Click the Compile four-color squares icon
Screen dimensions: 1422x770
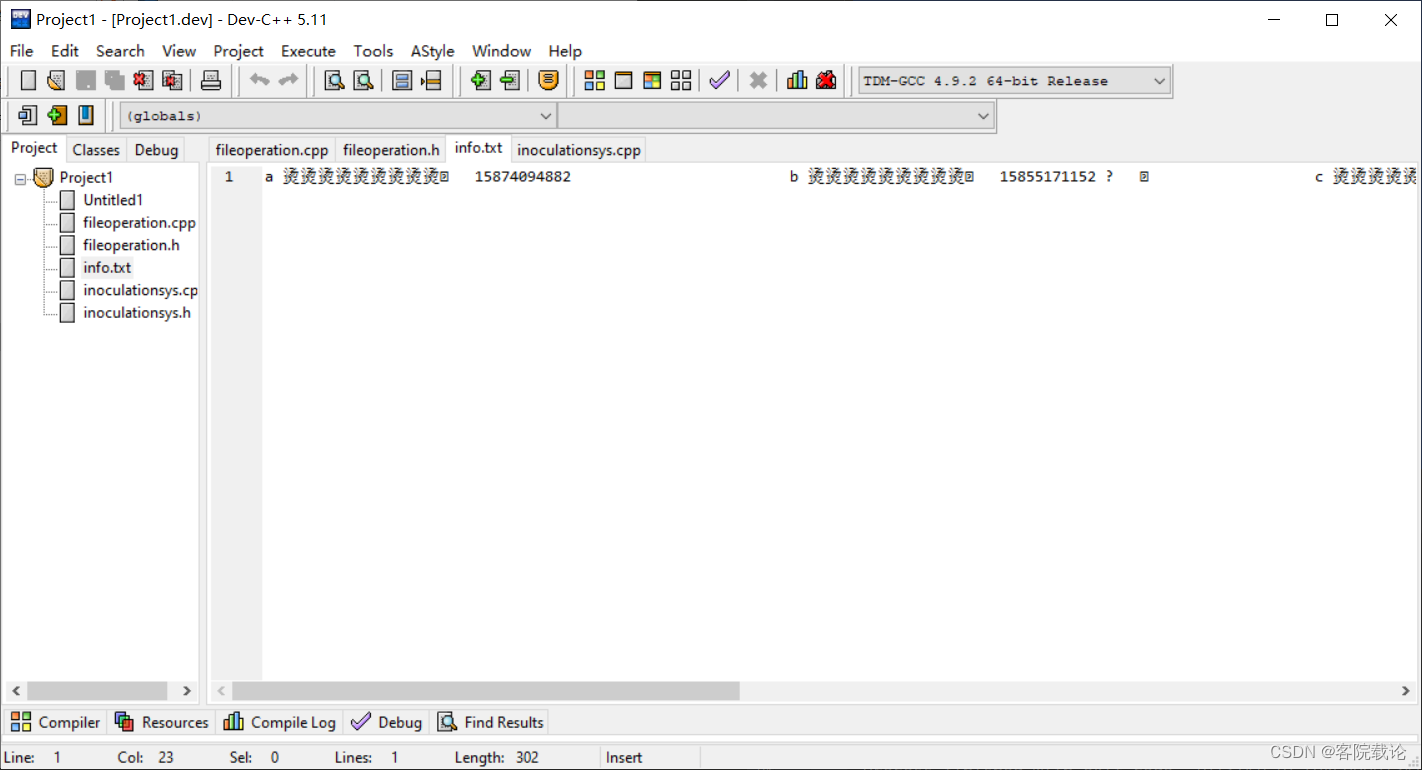pyautogui.click(x=594, y=80)
